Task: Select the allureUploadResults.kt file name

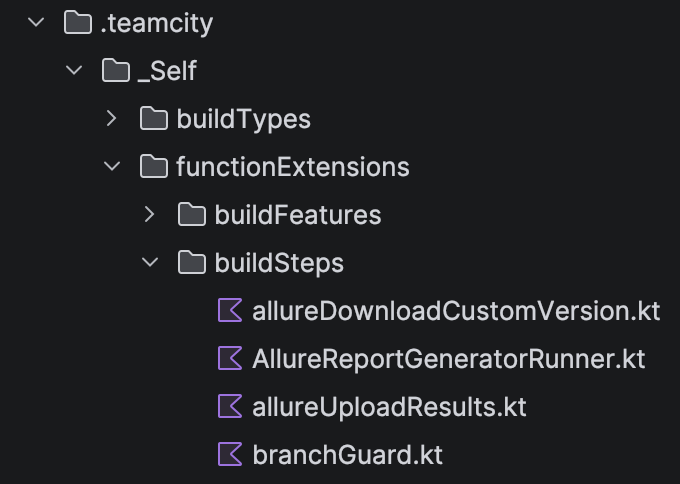Action: 389,407
